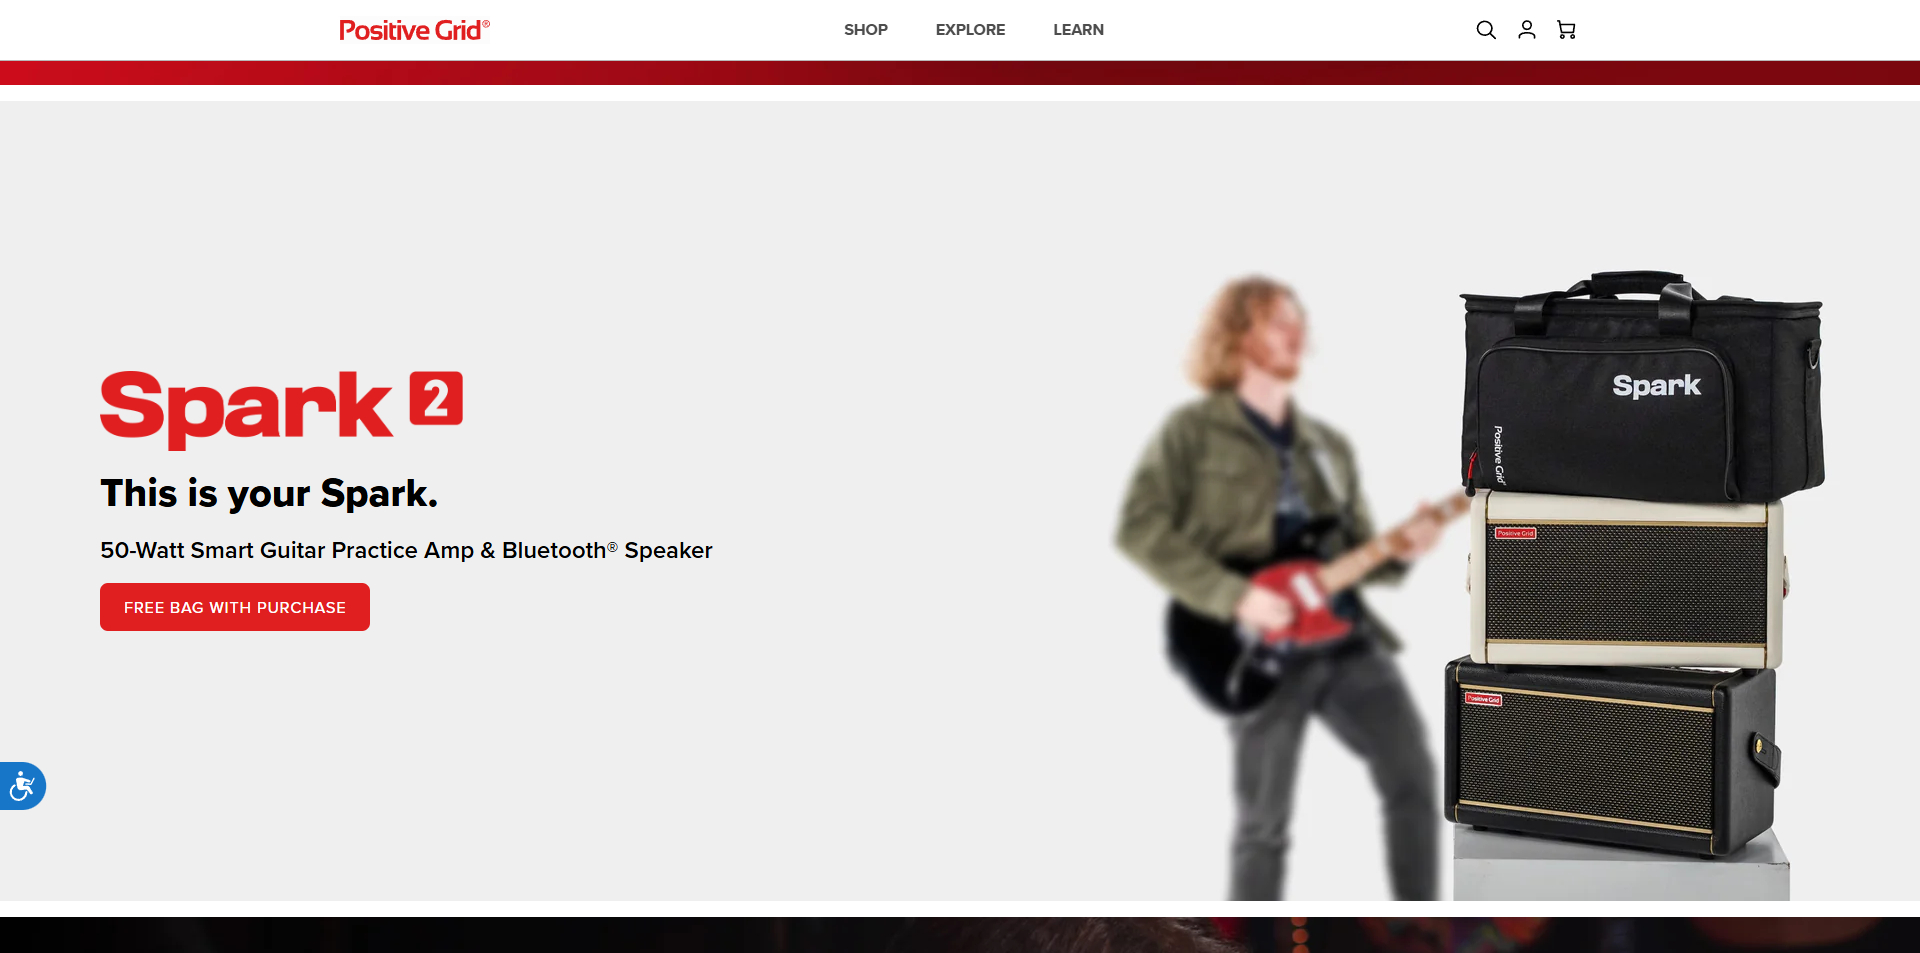Viewport: 1920px width, 953px height.
Task: Click the red promotional banner strip
Action: [x=960, y=73]
